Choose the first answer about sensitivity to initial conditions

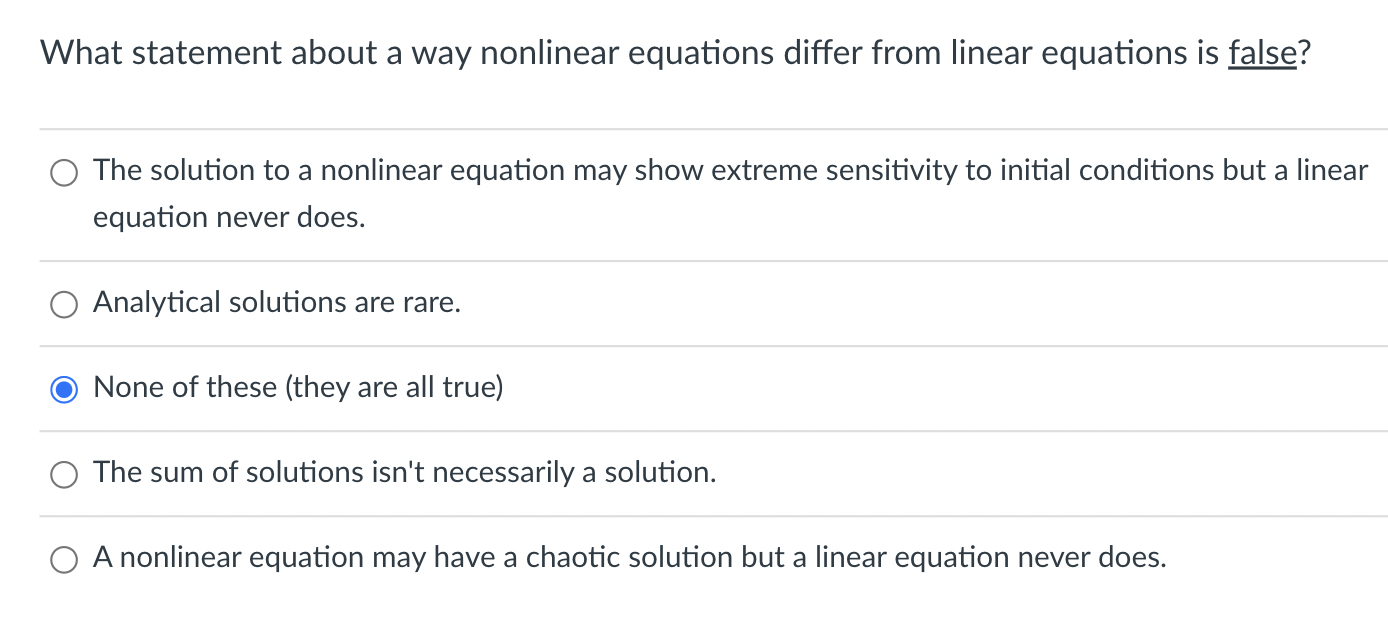click(63, 172)
